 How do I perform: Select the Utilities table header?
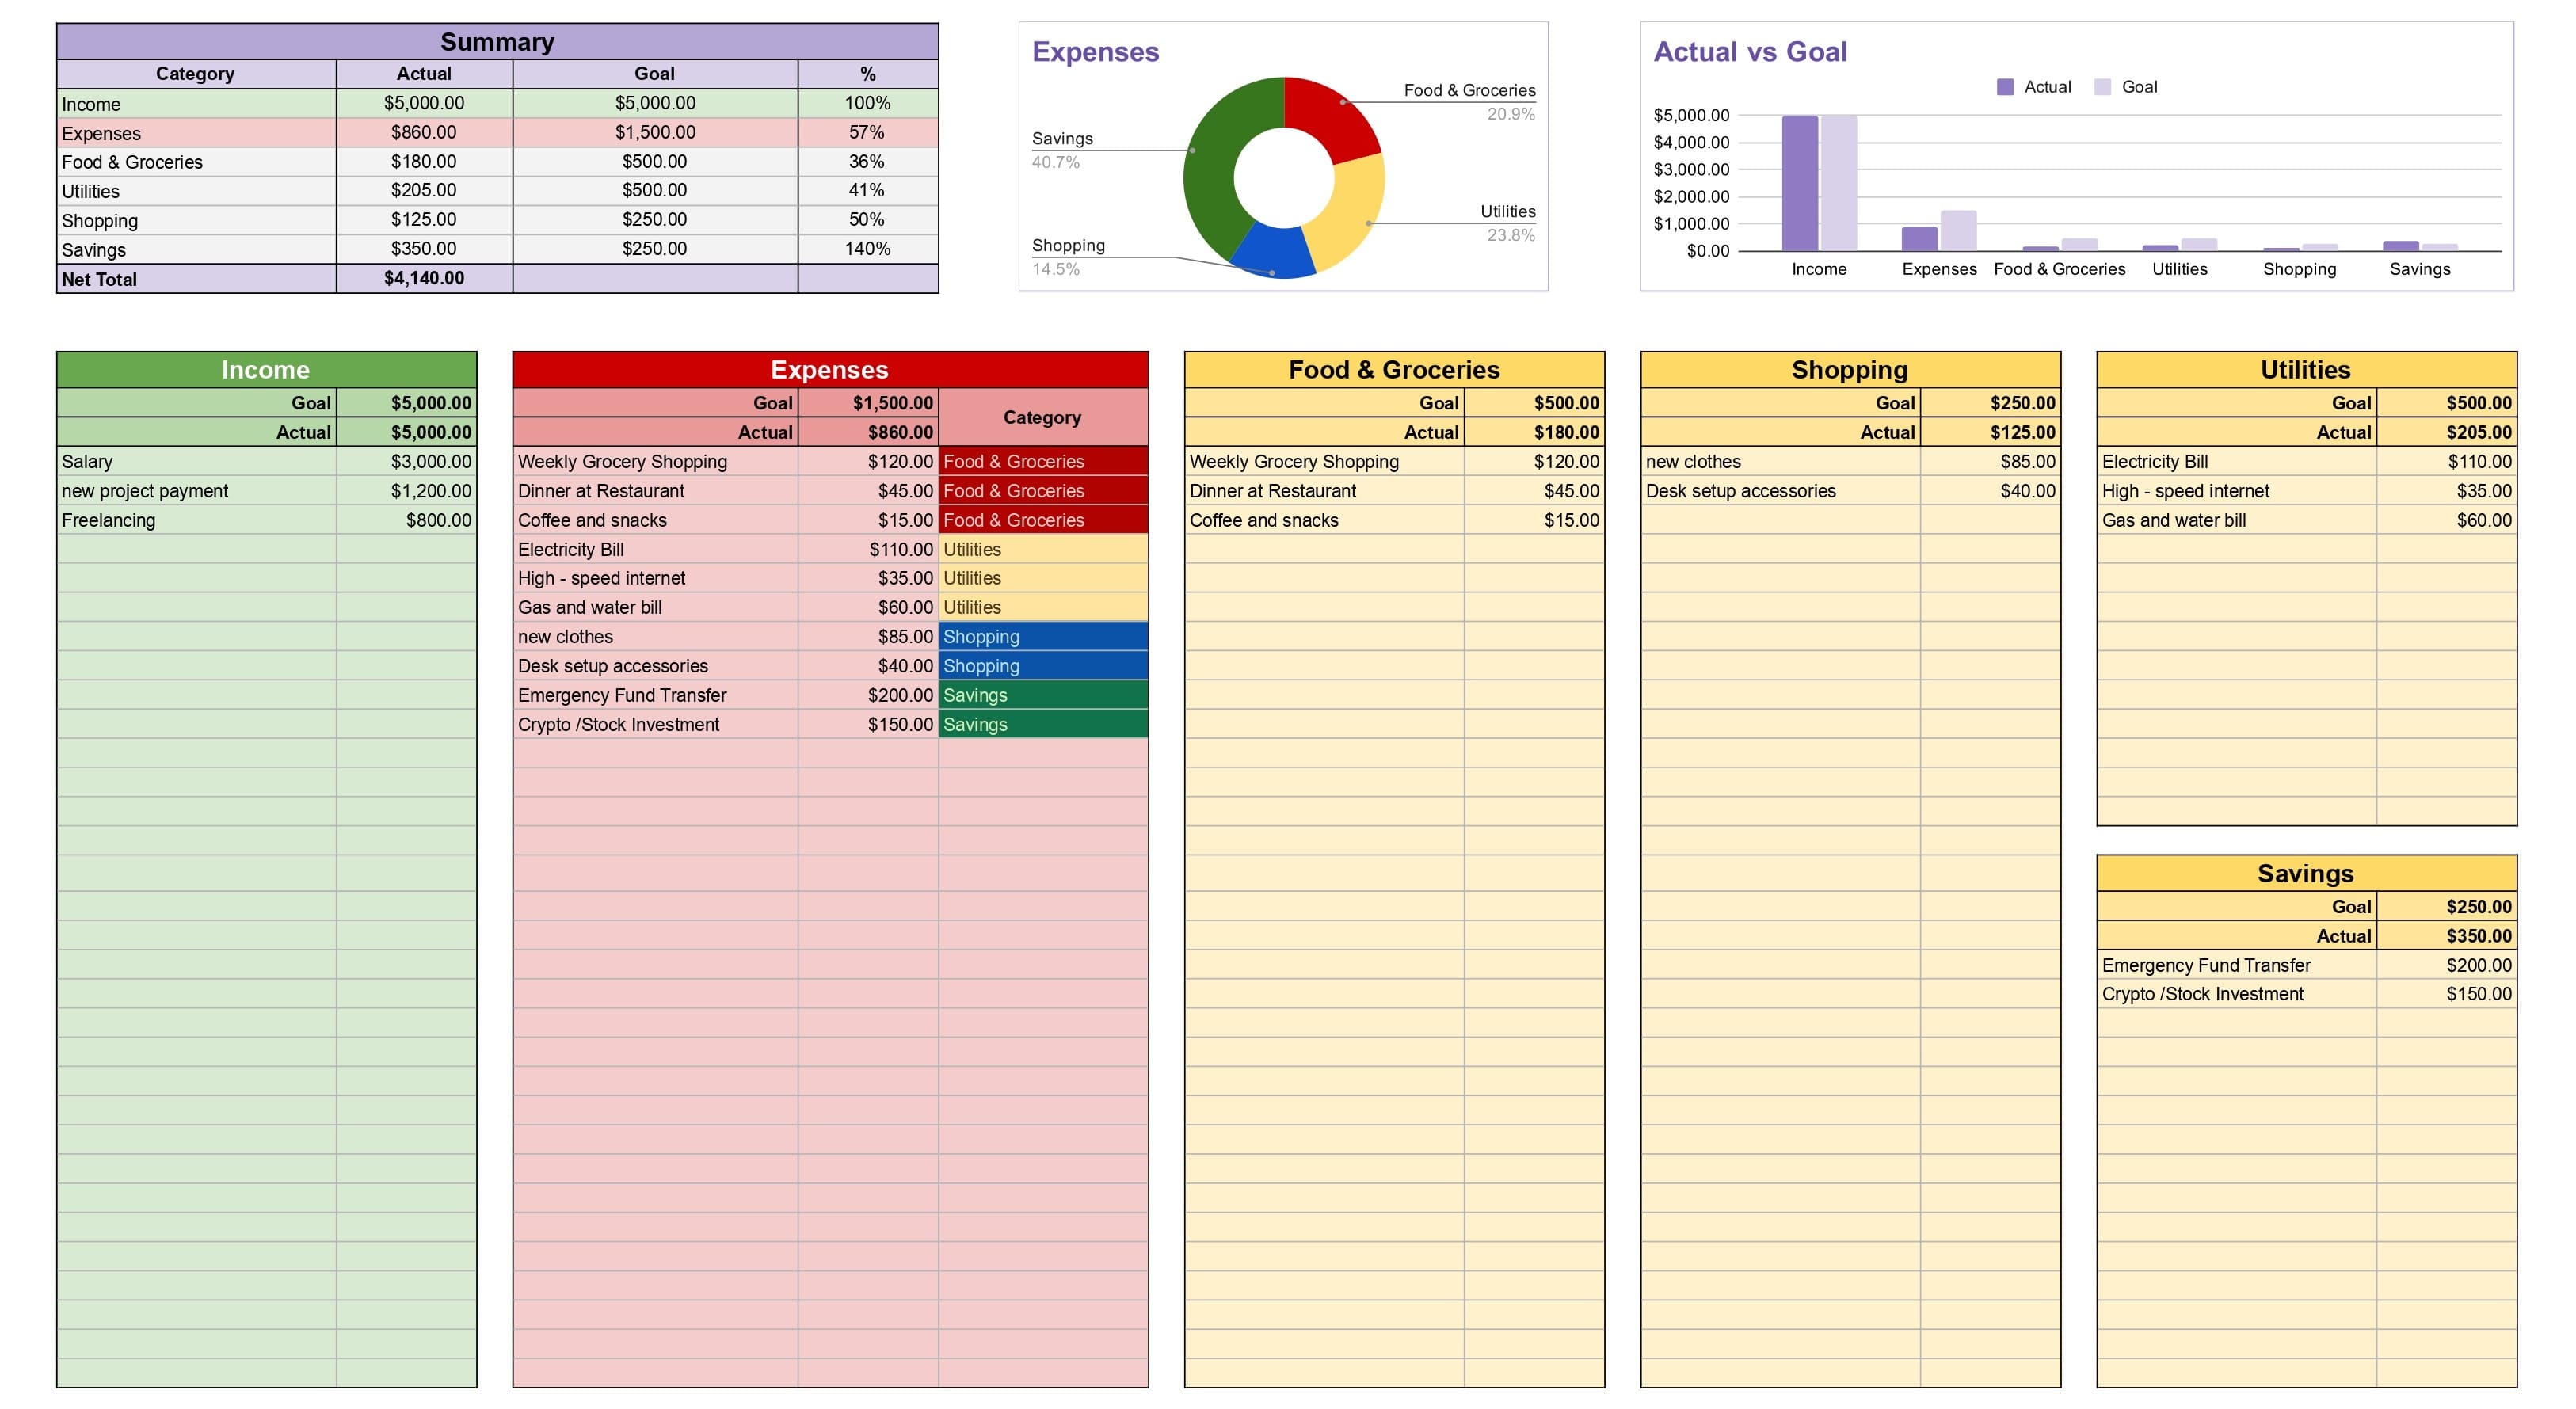(2306, 370)
